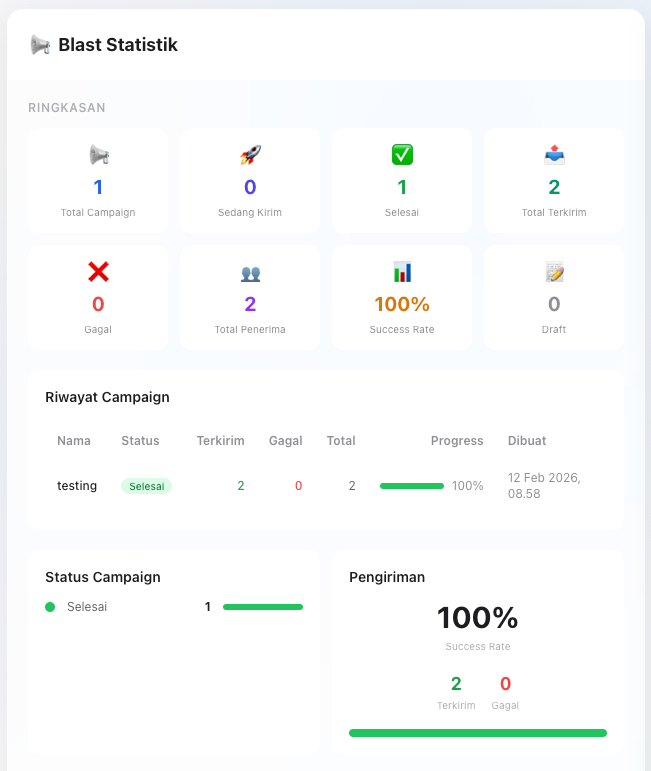Click the Status column header
Viewport: 651px width, 771px height.
click(x=140, y=441)
